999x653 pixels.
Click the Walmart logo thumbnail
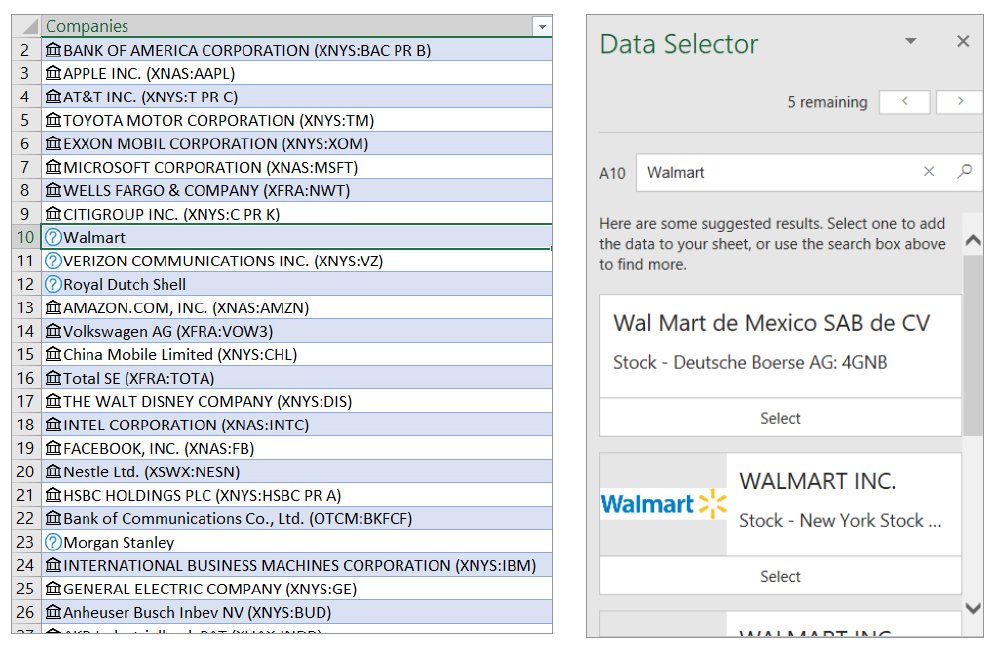663,504
